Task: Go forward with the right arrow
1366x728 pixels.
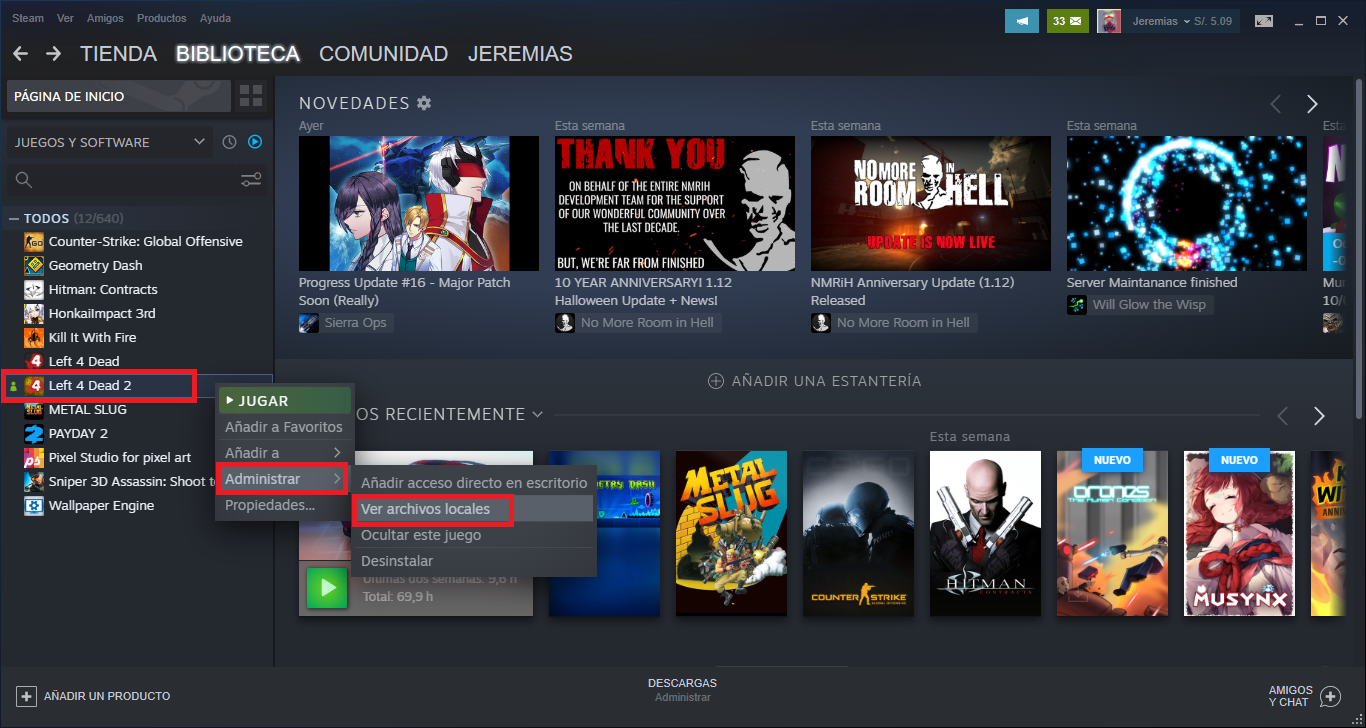Action: click(54, 54)
